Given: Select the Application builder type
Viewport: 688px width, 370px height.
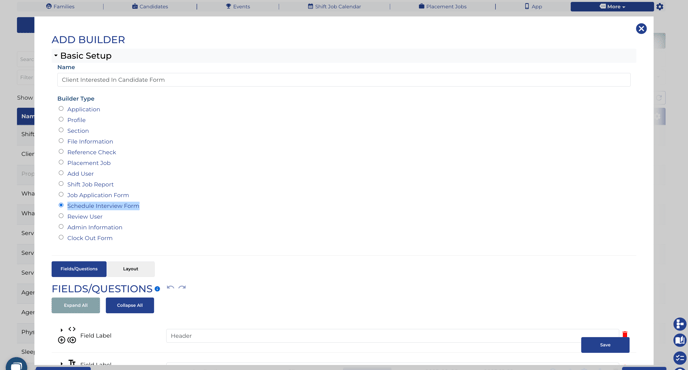Looking at the screenshot, I should 61,108.
